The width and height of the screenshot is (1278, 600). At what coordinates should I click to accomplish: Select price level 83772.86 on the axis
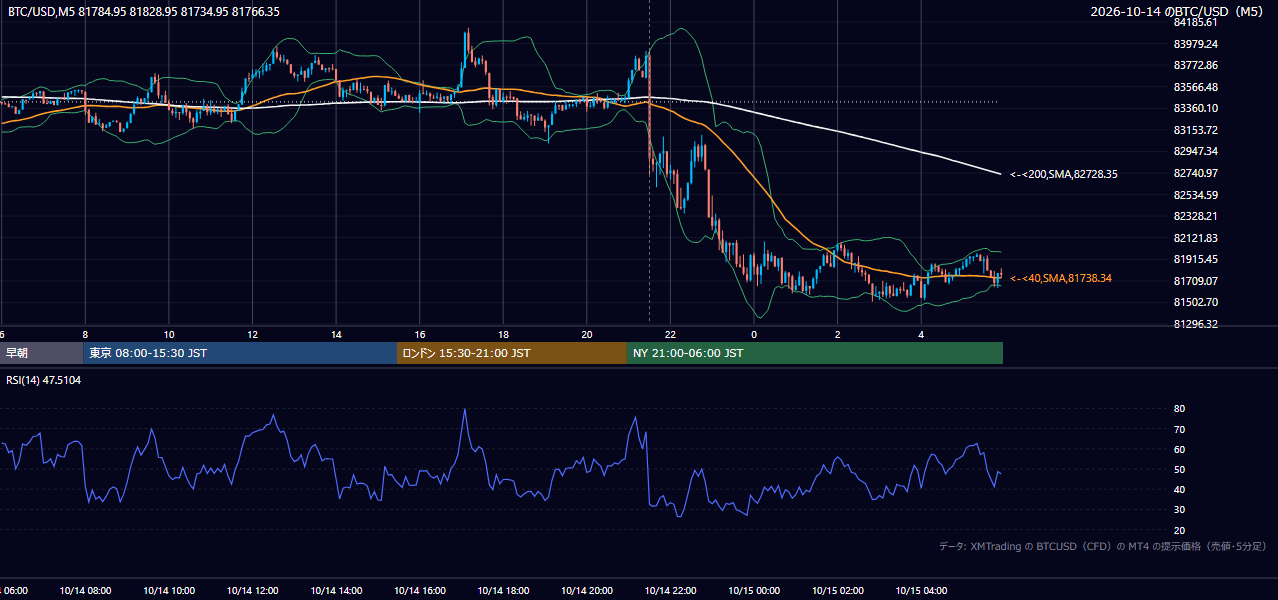pyautogui.click(x=1195, y=65)
